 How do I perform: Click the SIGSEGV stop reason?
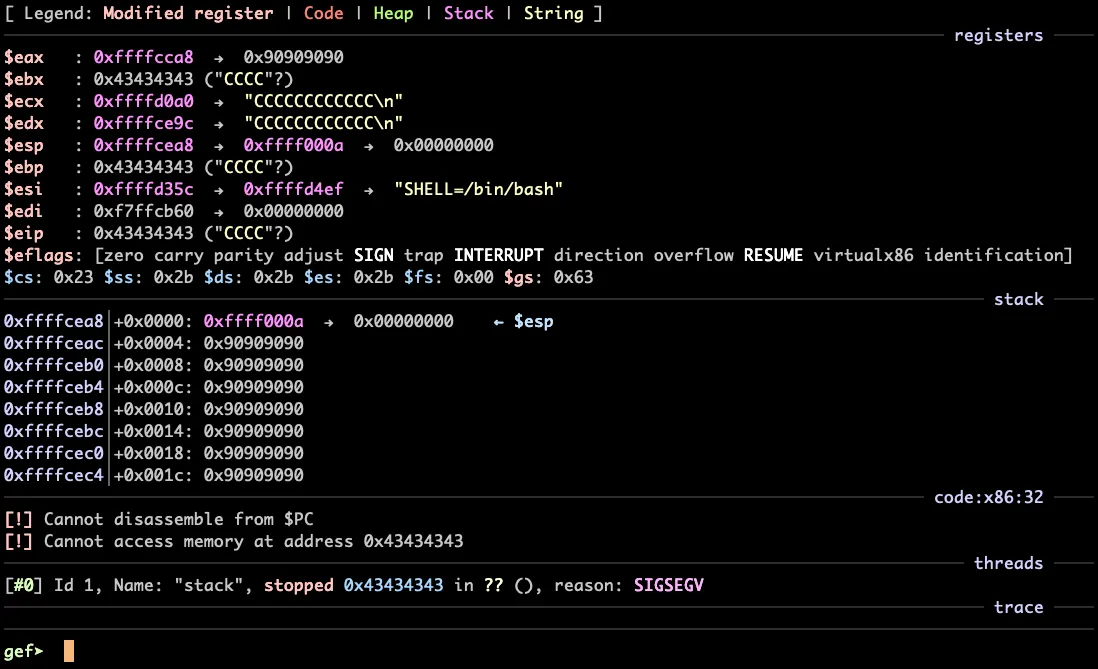(x=668, y=585)
